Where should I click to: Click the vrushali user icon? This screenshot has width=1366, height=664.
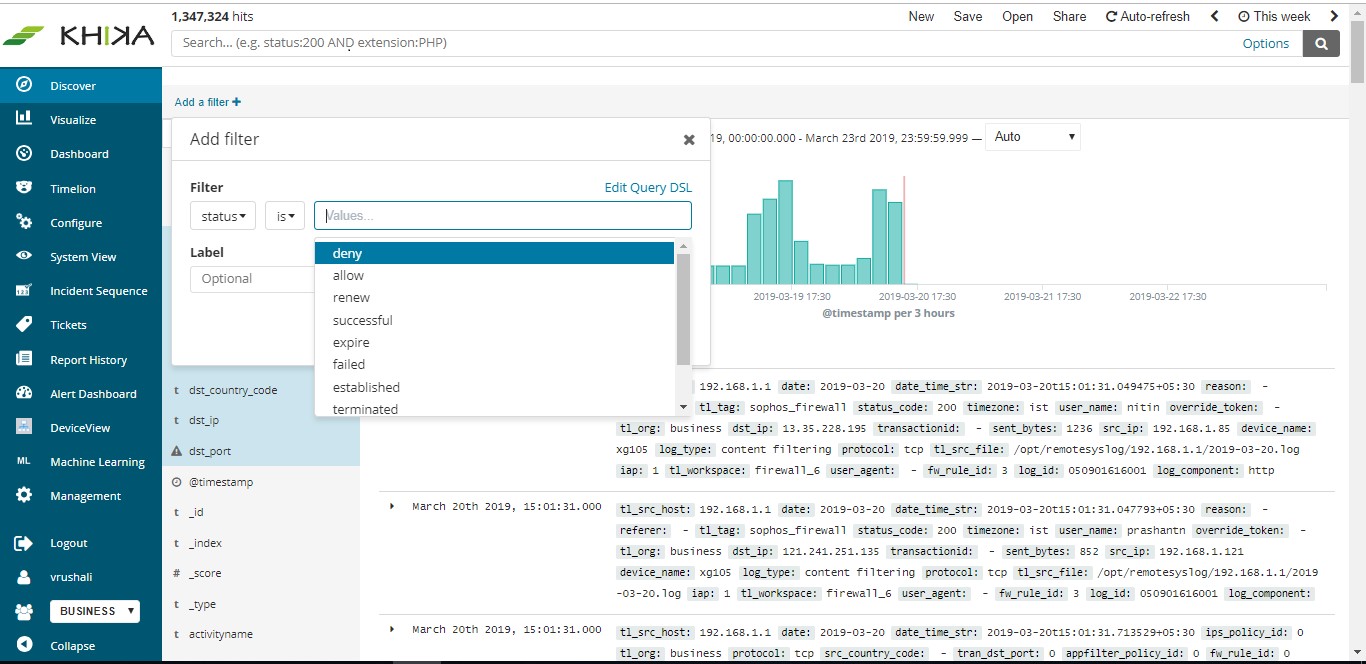pos(24,577)
